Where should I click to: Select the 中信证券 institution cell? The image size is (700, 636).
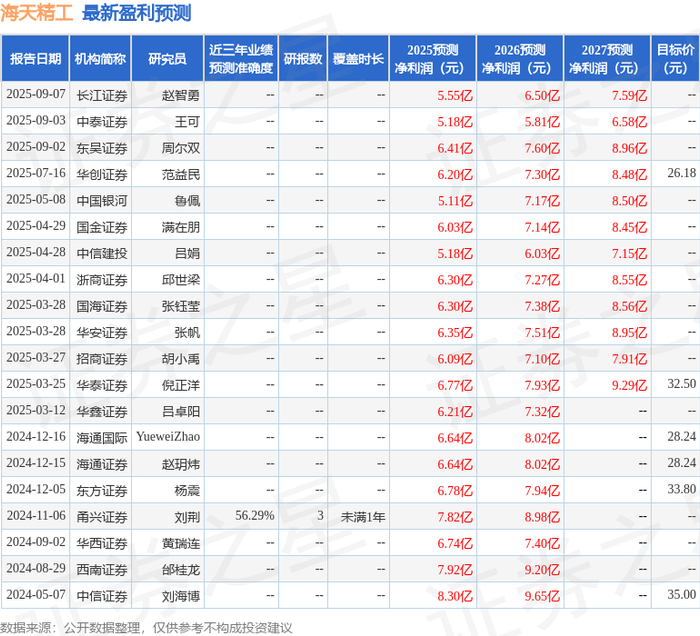click(102, 595)
